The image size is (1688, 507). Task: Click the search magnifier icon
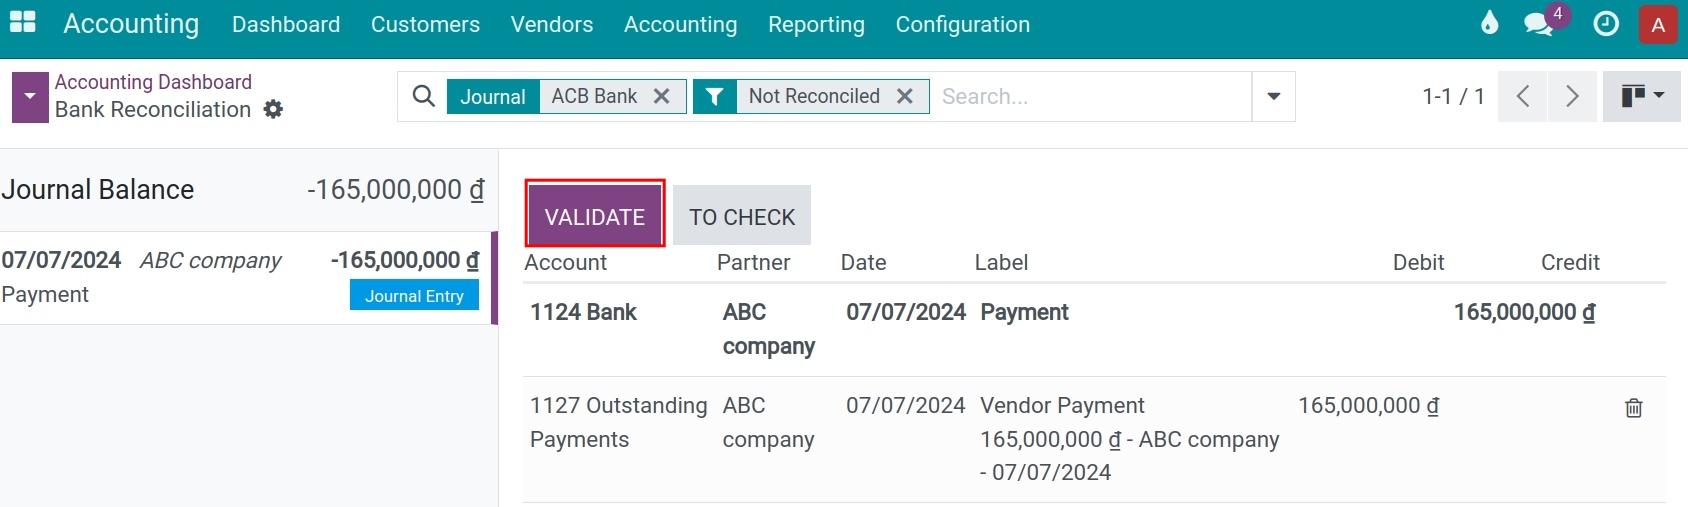pyautogui.click(x=424, y=96)
